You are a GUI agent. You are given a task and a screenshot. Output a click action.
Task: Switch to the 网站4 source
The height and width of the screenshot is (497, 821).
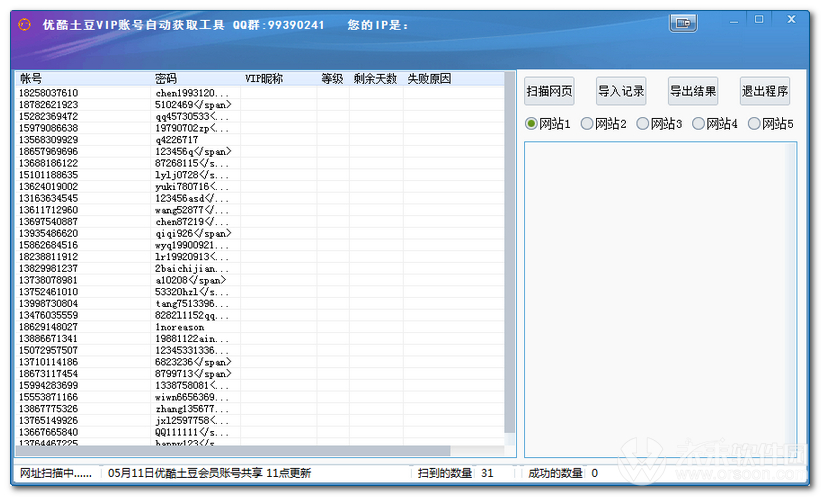coord(698,124)
